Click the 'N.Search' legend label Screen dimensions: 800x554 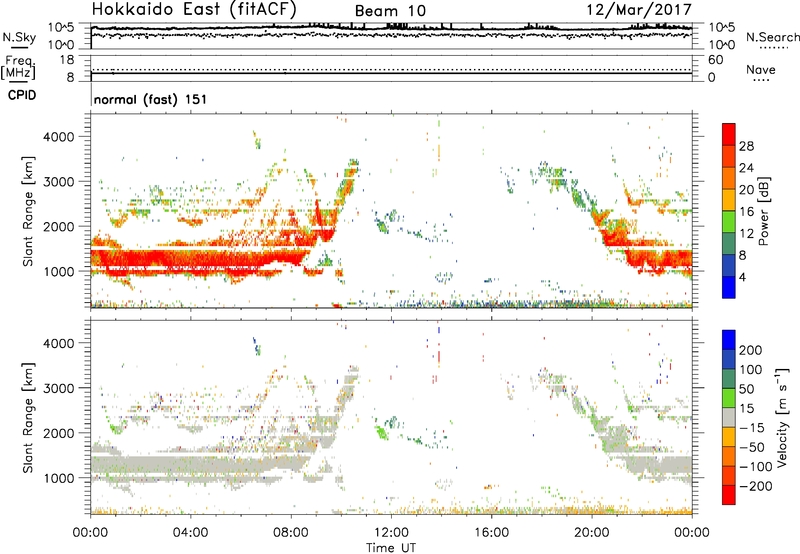tap(772, 37)
